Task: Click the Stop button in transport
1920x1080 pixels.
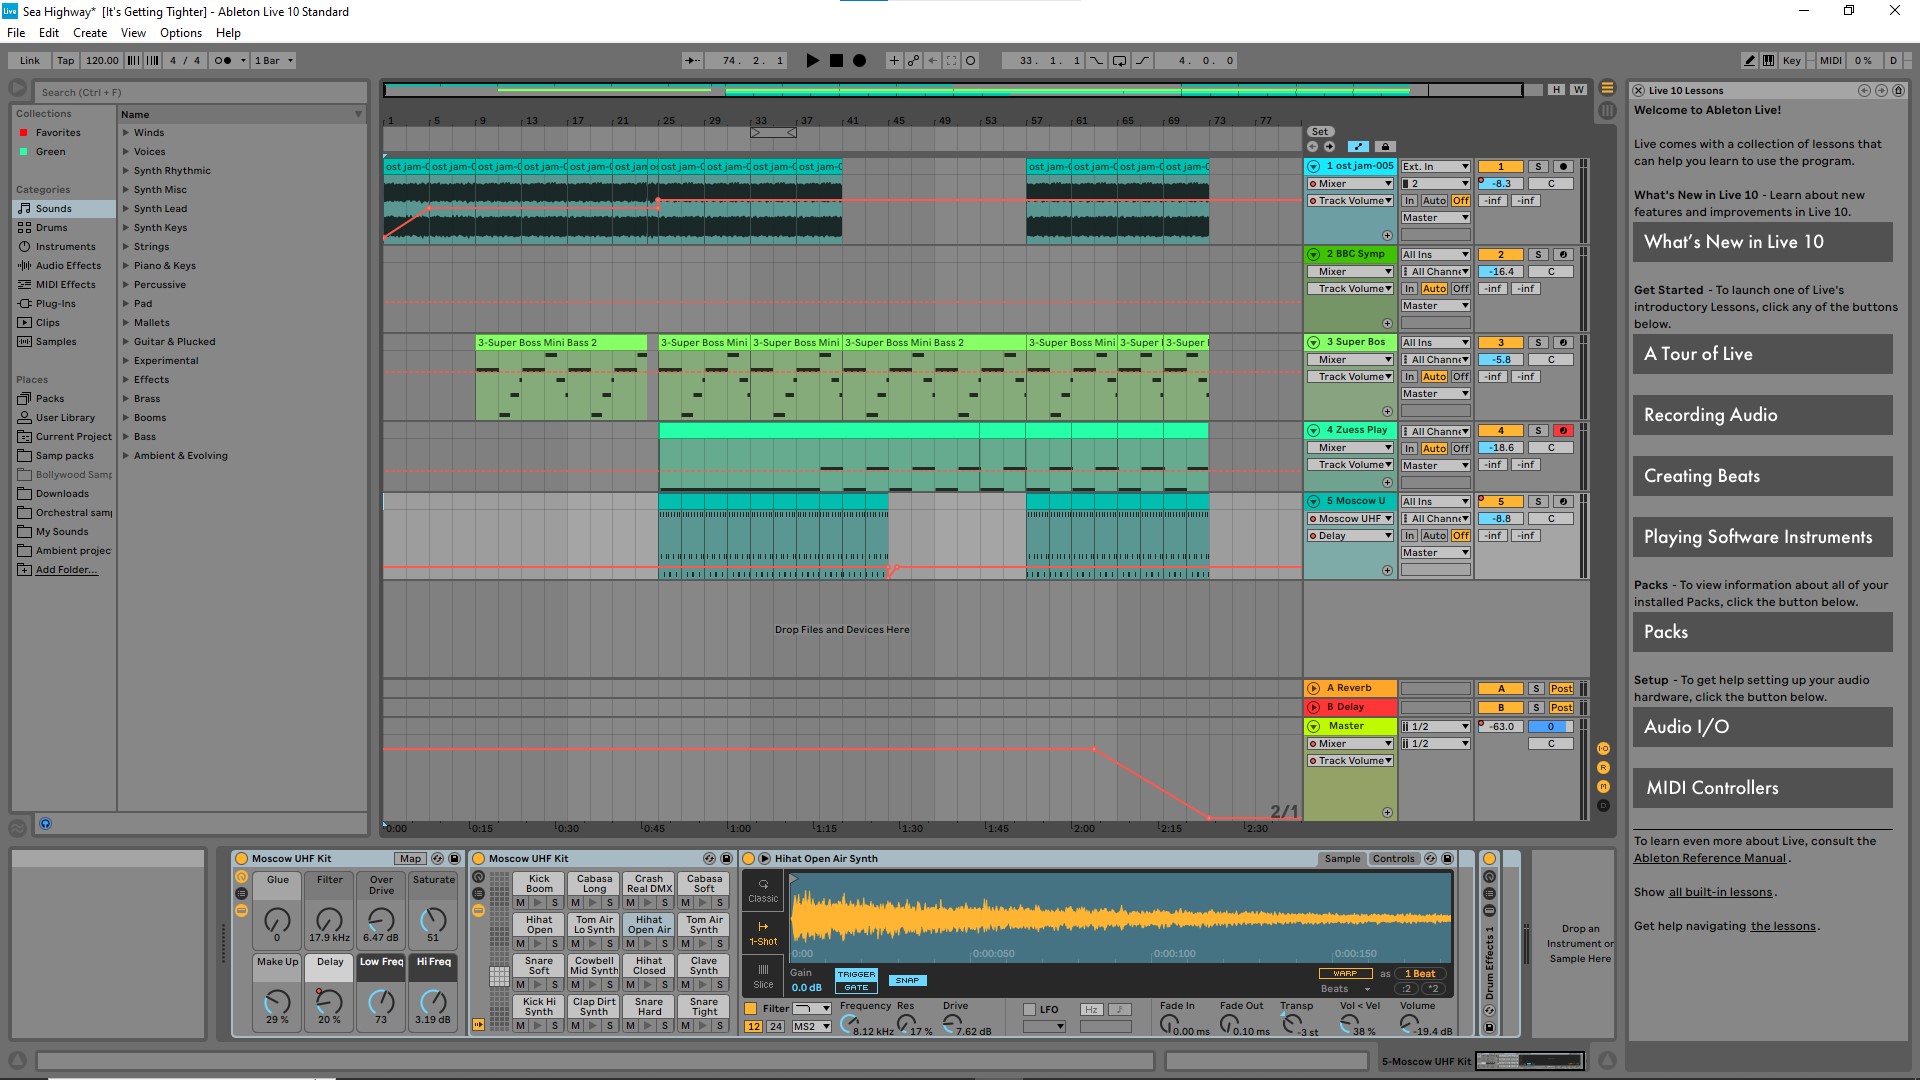Action: (x=836, y=61)
